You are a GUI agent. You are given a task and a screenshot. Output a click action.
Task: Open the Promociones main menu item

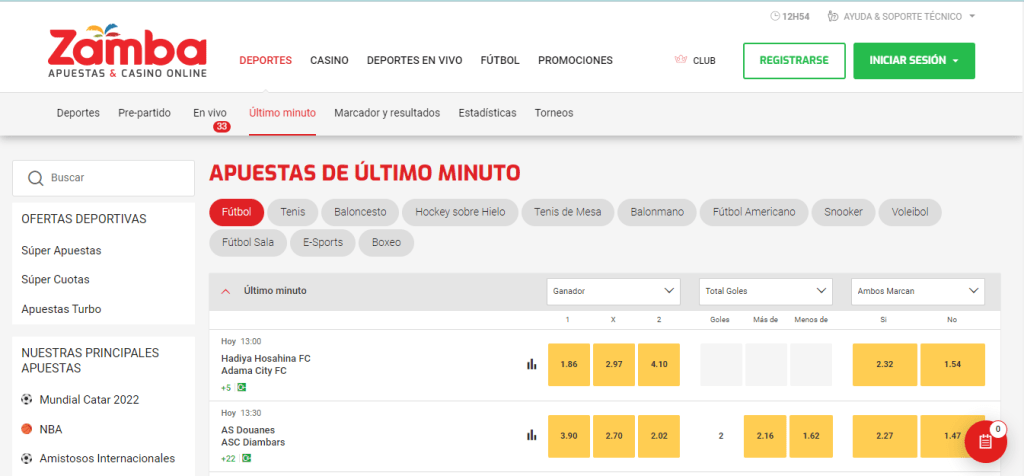click(x=575, y=60)
